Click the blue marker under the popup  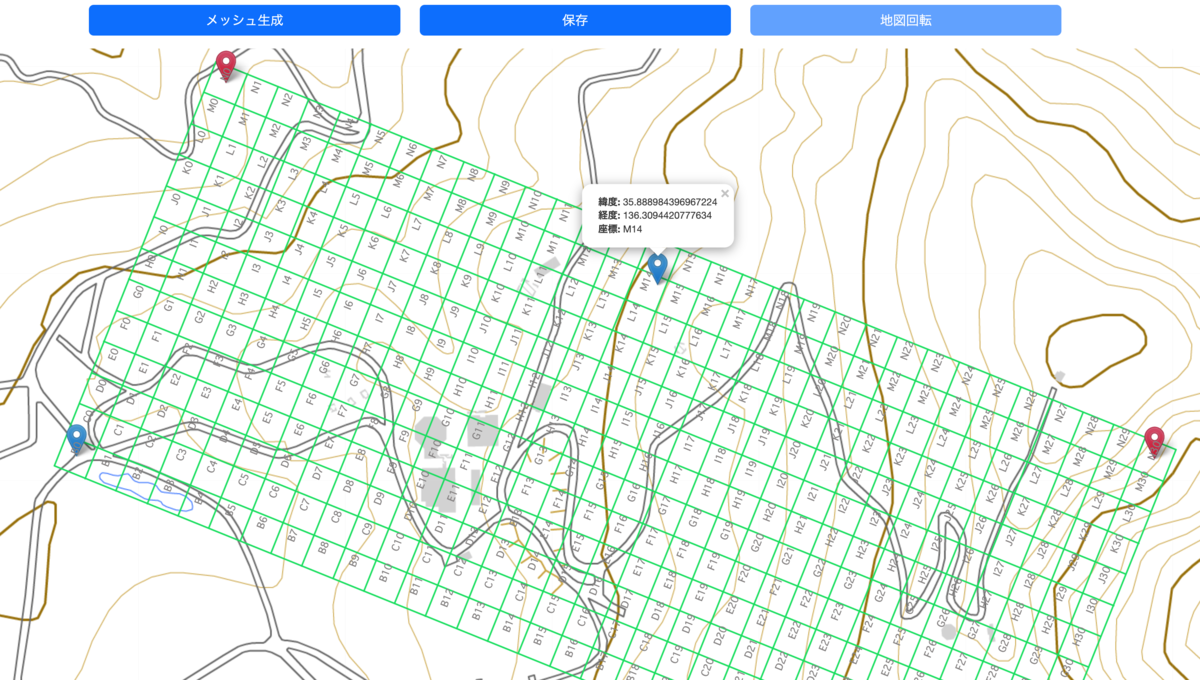coord(657,268)
